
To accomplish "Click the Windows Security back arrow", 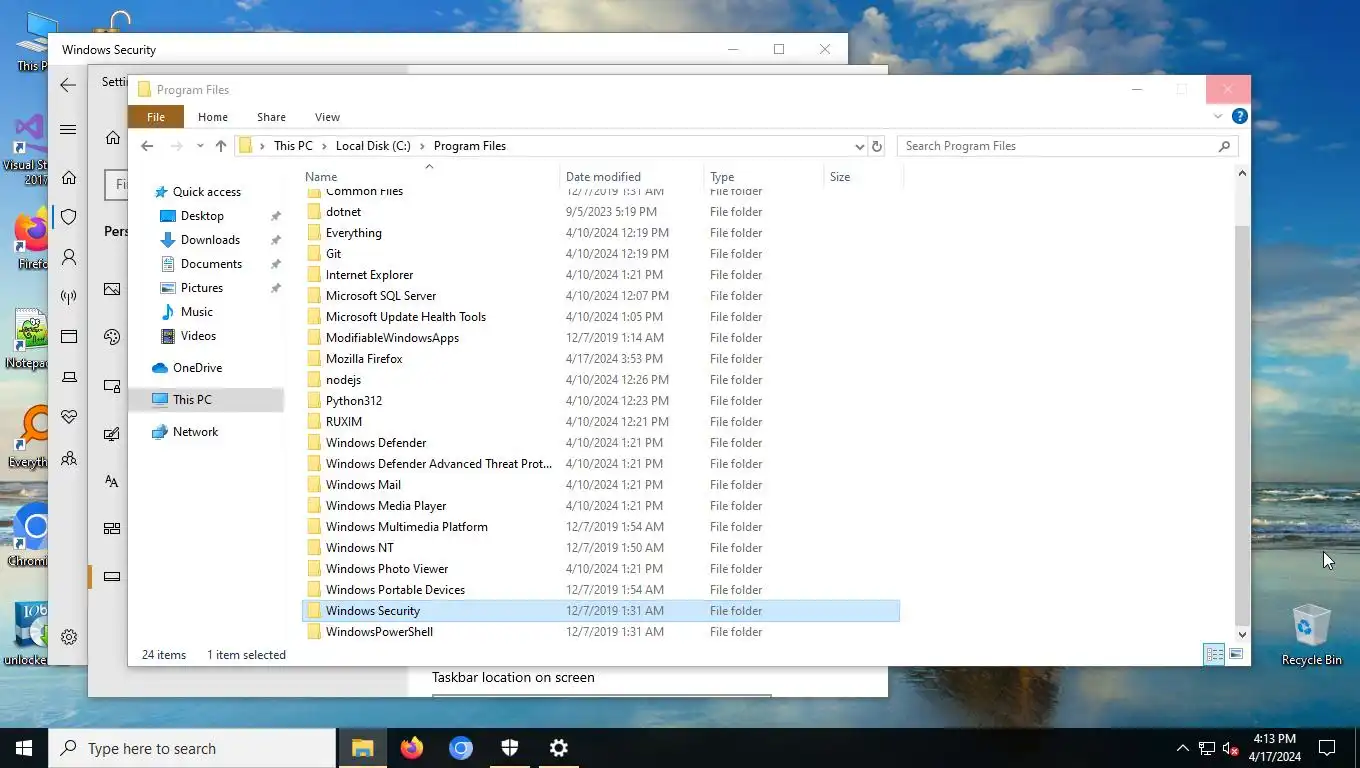I will (68, 86).
